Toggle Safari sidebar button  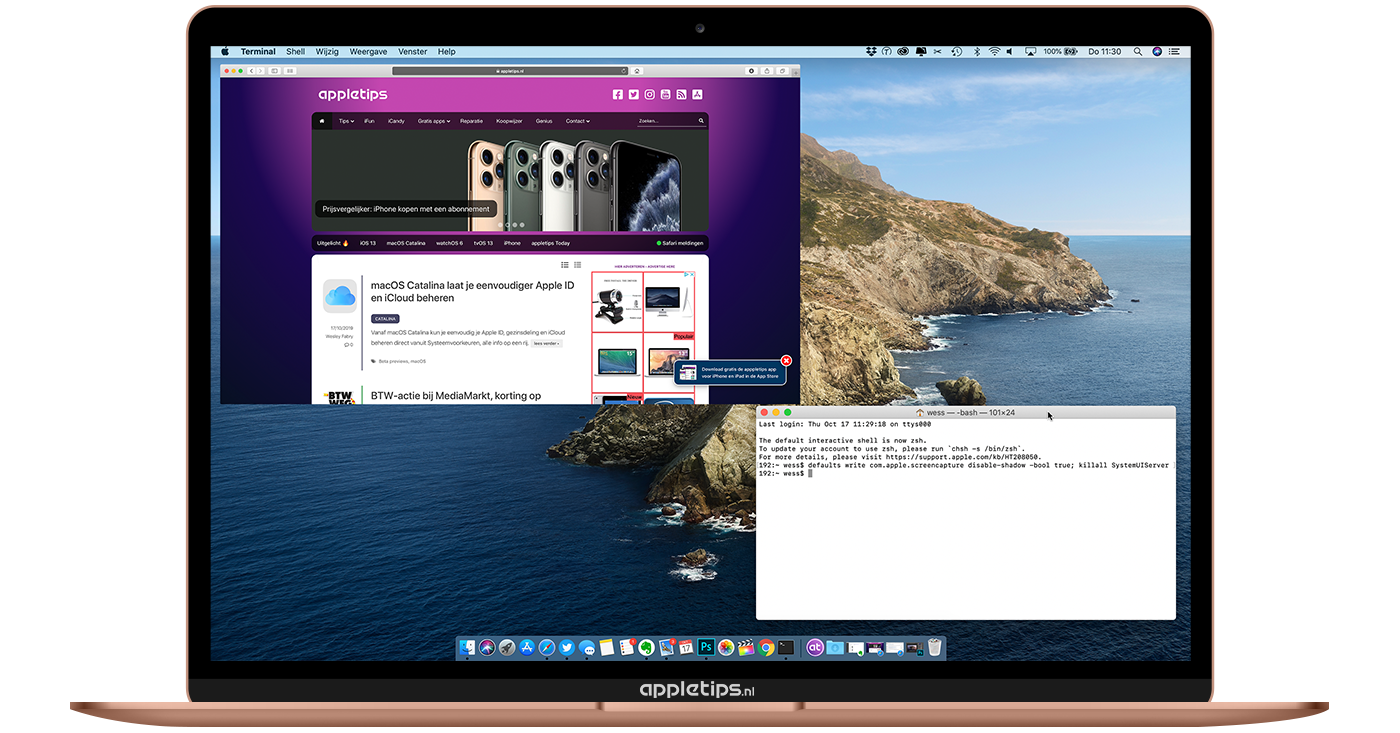[x=274, y=71]
